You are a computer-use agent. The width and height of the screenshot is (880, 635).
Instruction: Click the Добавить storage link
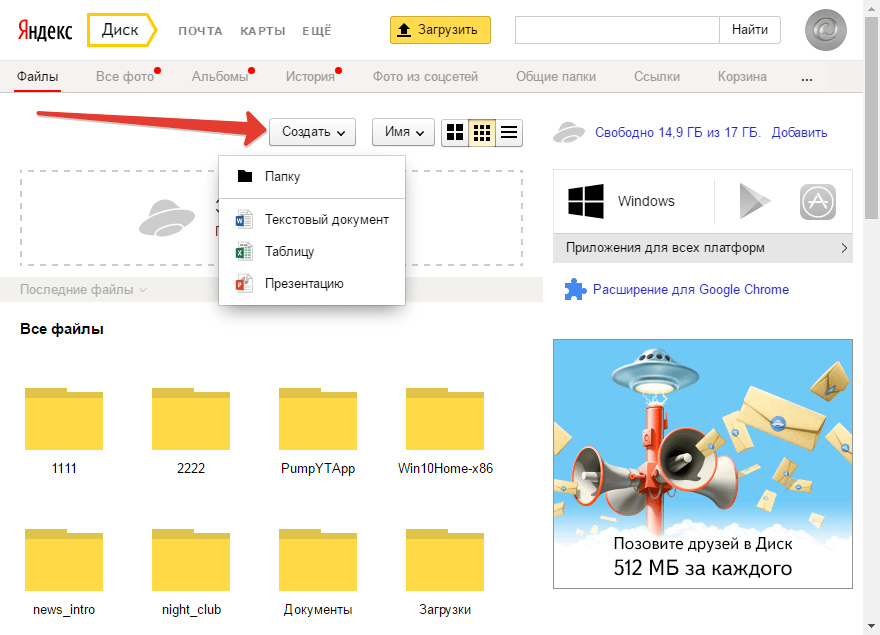click(x=799, y=132)
